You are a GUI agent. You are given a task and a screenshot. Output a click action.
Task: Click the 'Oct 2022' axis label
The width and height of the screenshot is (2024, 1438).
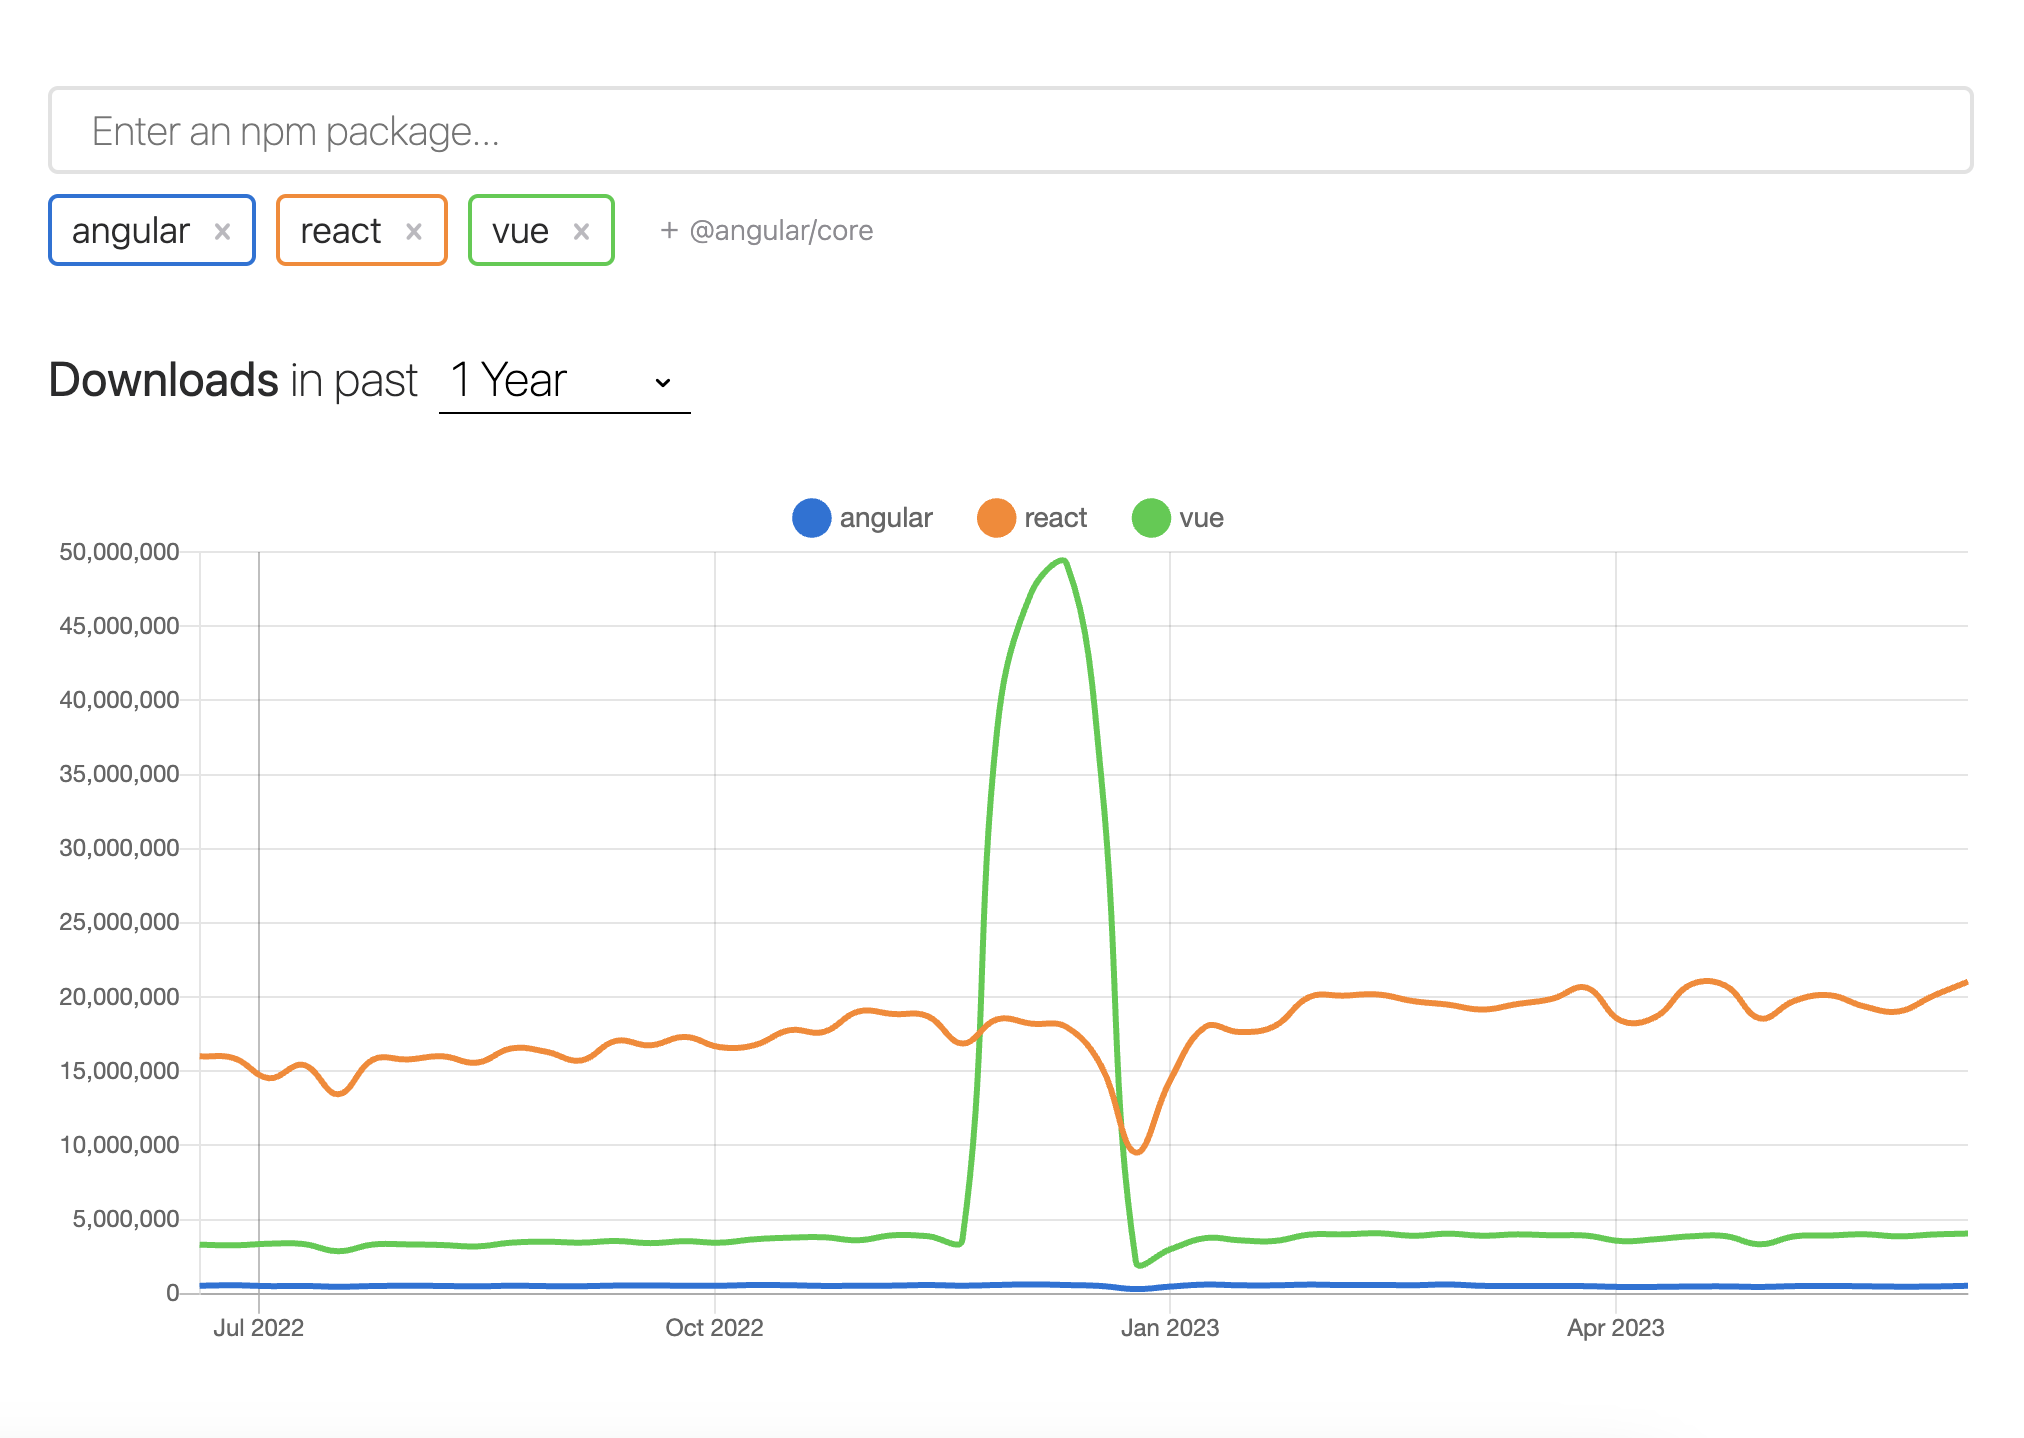tap(714, 1328)
